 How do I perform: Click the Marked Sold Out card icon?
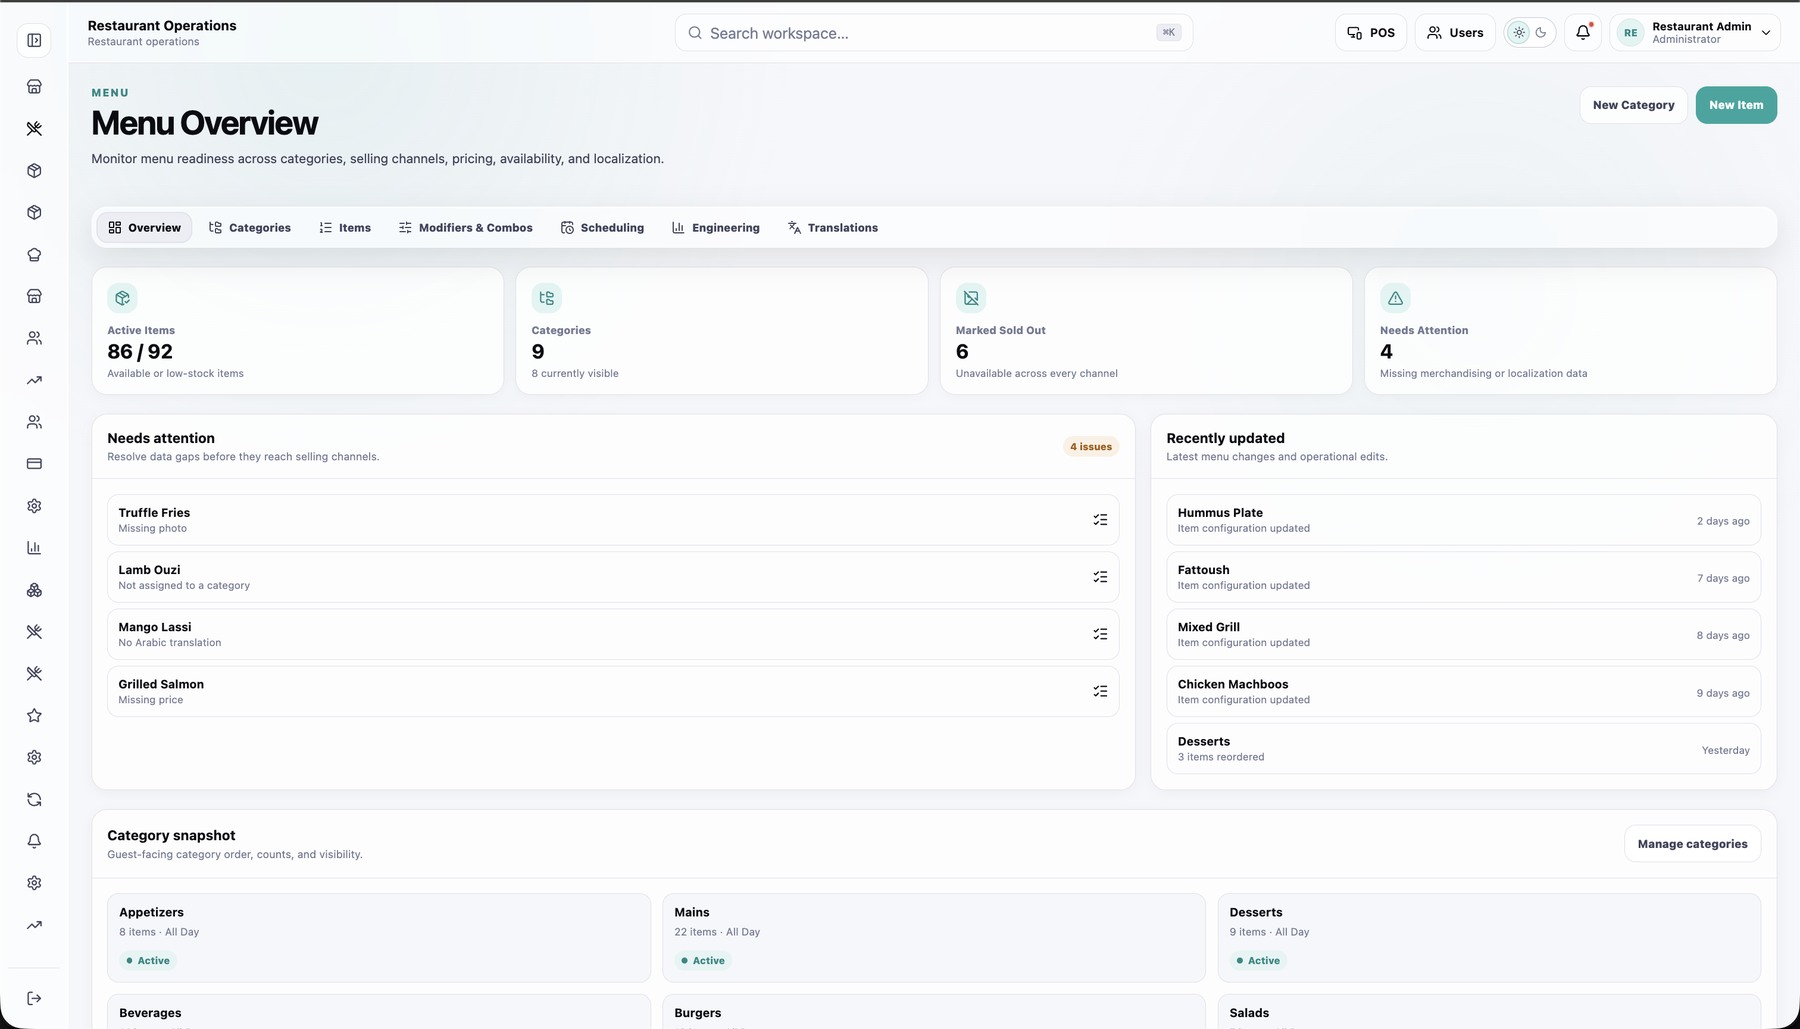971,298
